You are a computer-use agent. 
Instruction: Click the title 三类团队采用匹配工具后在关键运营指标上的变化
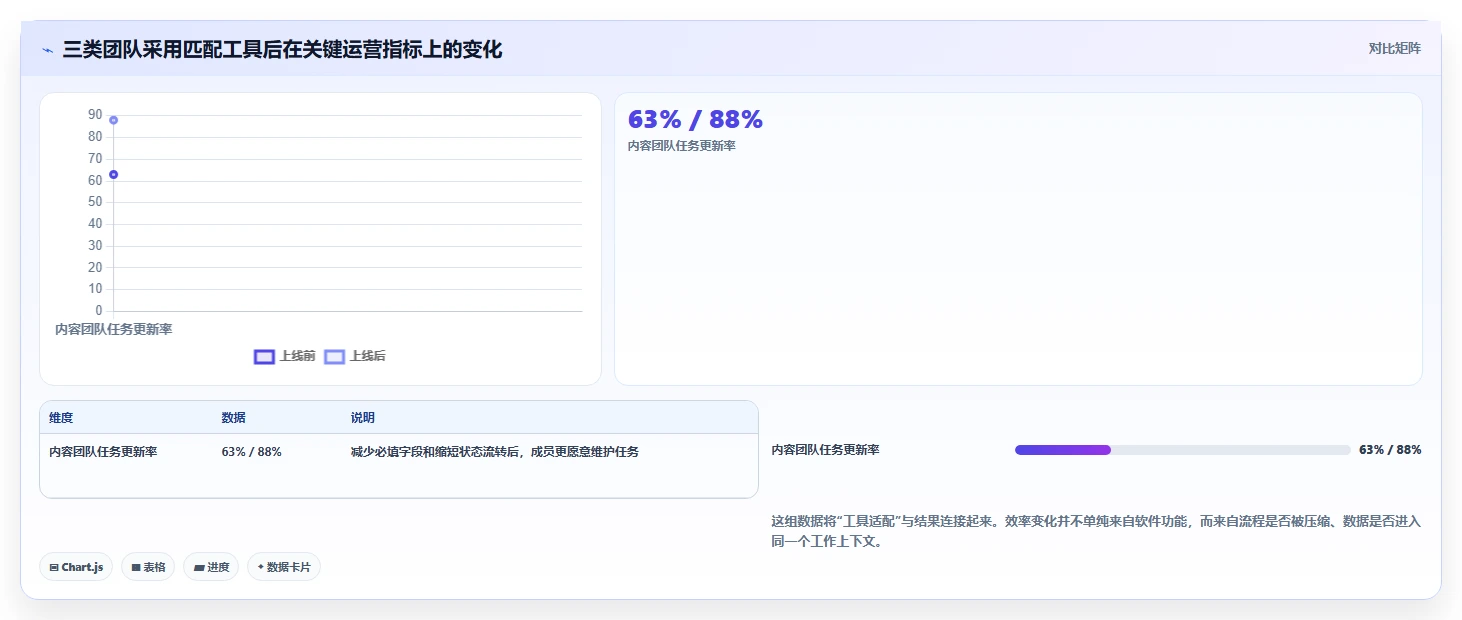[282, 50]
